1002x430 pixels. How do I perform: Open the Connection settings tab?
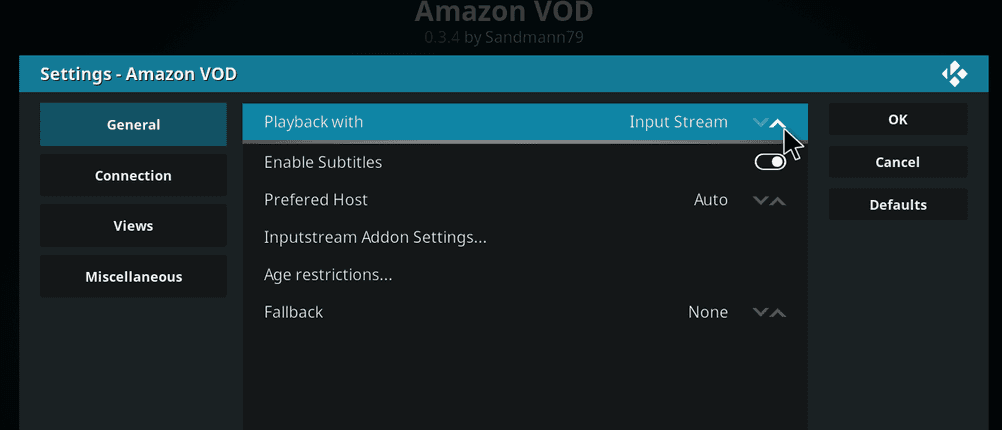pos(133,176)
